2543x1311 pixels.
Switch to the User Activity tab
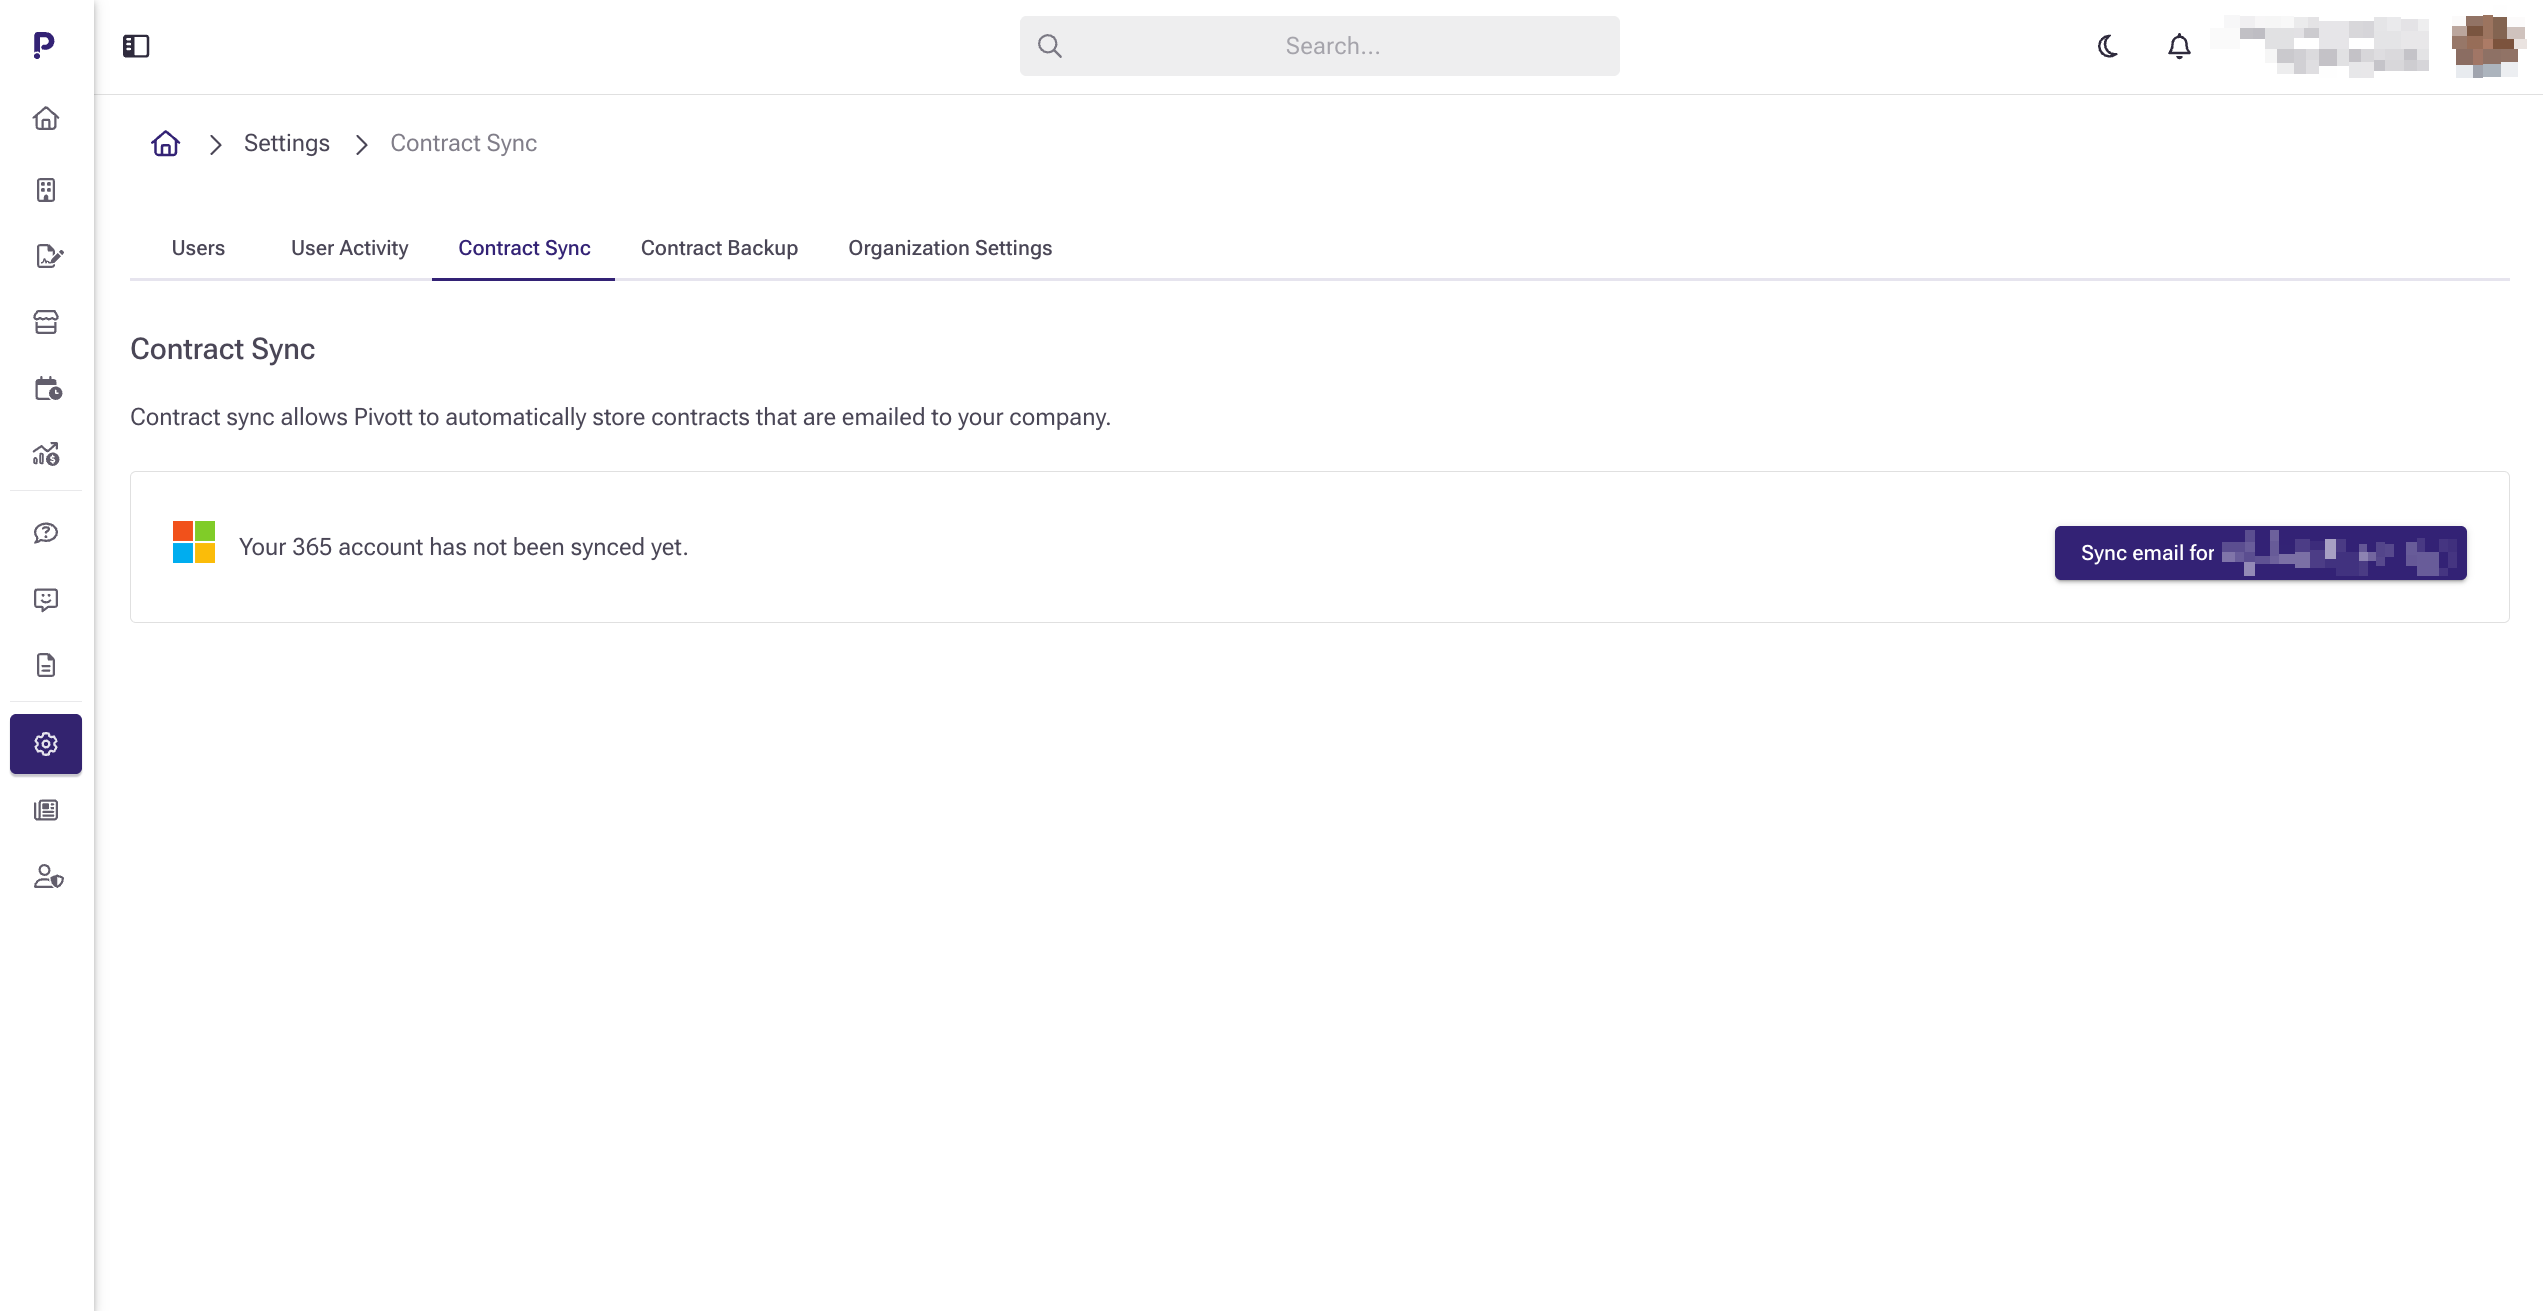349,248
